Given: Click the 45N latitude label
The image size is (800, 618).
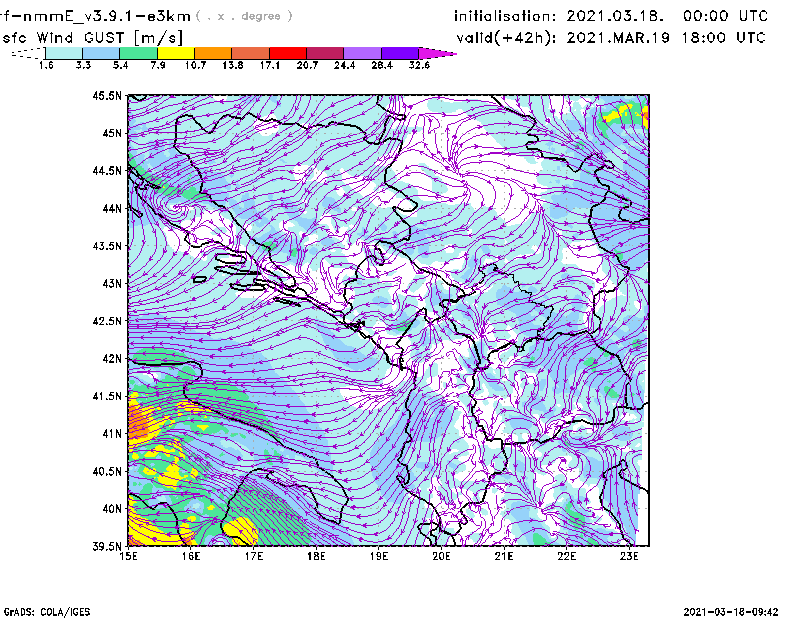Looking at the screenshot, I should point(112,133).
